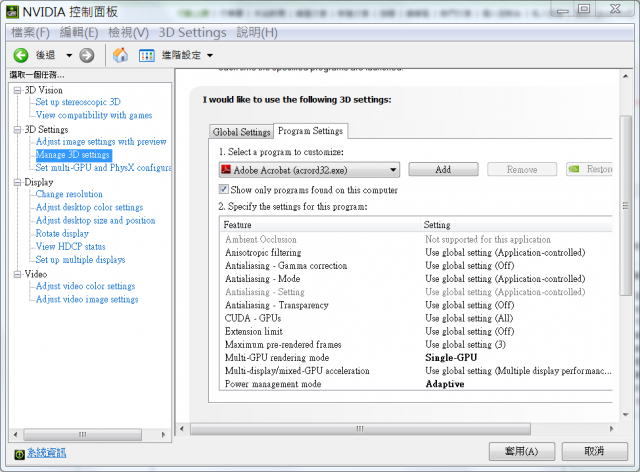
Task: Select the Extension limit row
Action: point(416,332)
